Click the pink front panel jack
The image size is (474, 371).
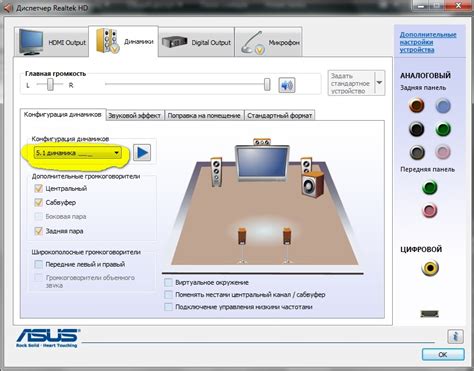[430, 210]
